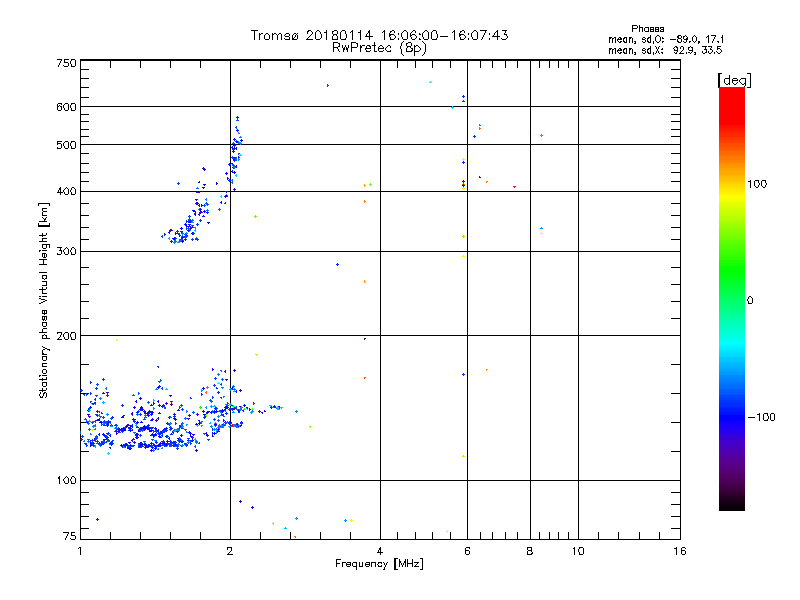This screenshot has height=600, width=800.
Task: Click the x-axis tick label '1'
Action: [80, 551]
